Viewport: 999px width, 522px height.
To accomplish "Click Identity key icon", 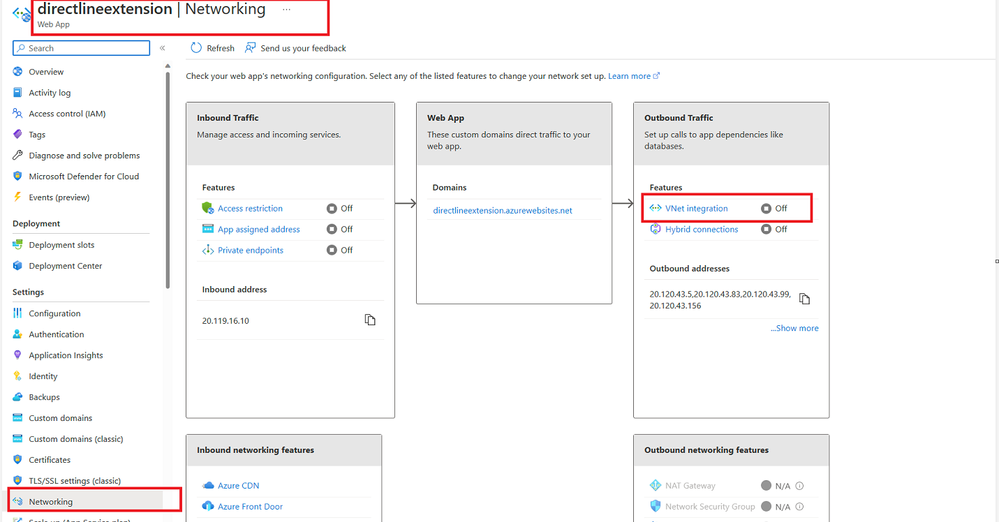I will 17,377.
